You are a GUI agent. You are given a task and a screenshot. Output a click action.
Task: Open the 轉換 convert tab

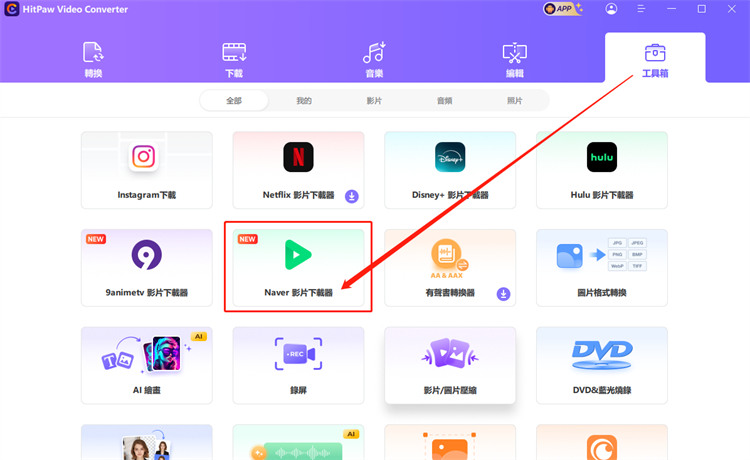coord(93,59)
